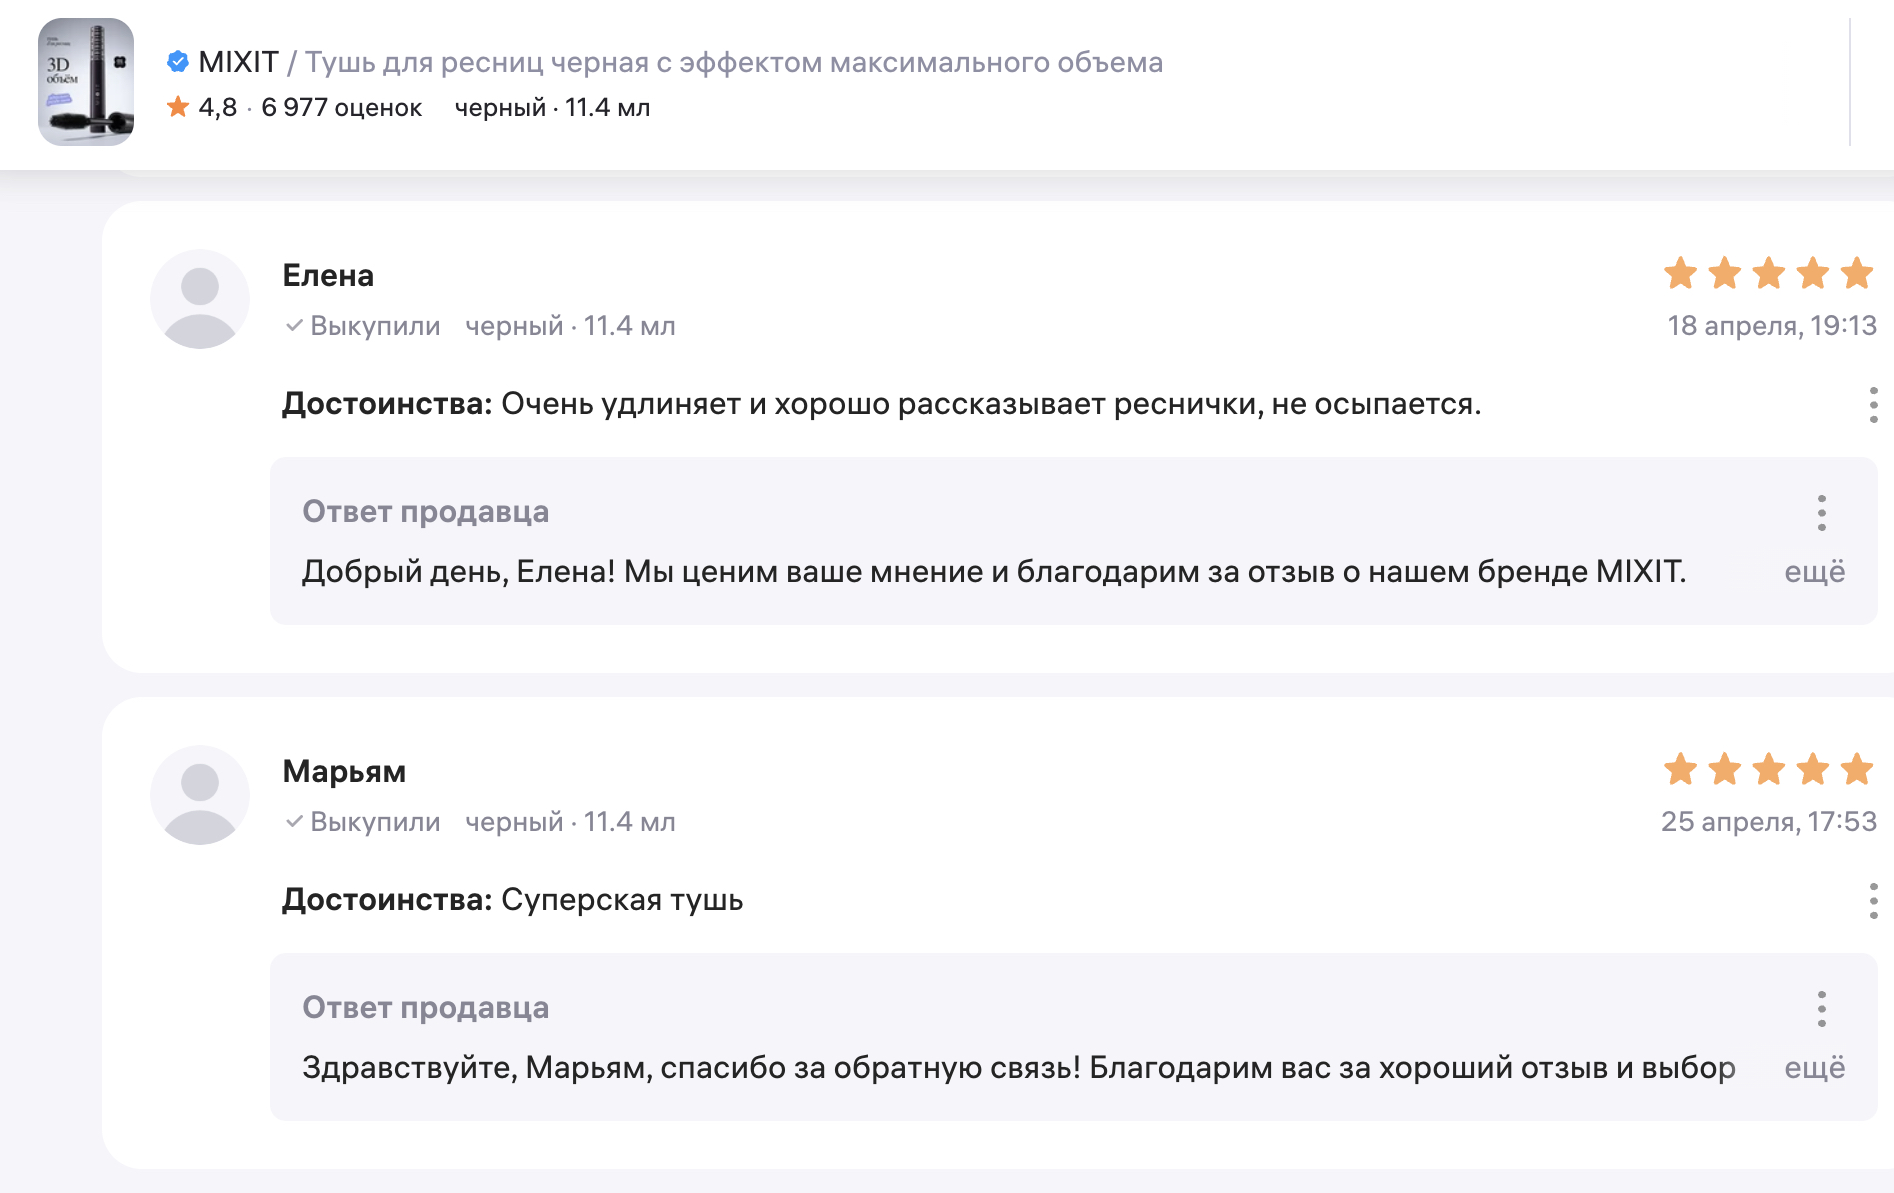This screenshot has width=1894, height=1193.
Task: Click the Выкупили checkmark under Елена
Action: pos(294,325)
